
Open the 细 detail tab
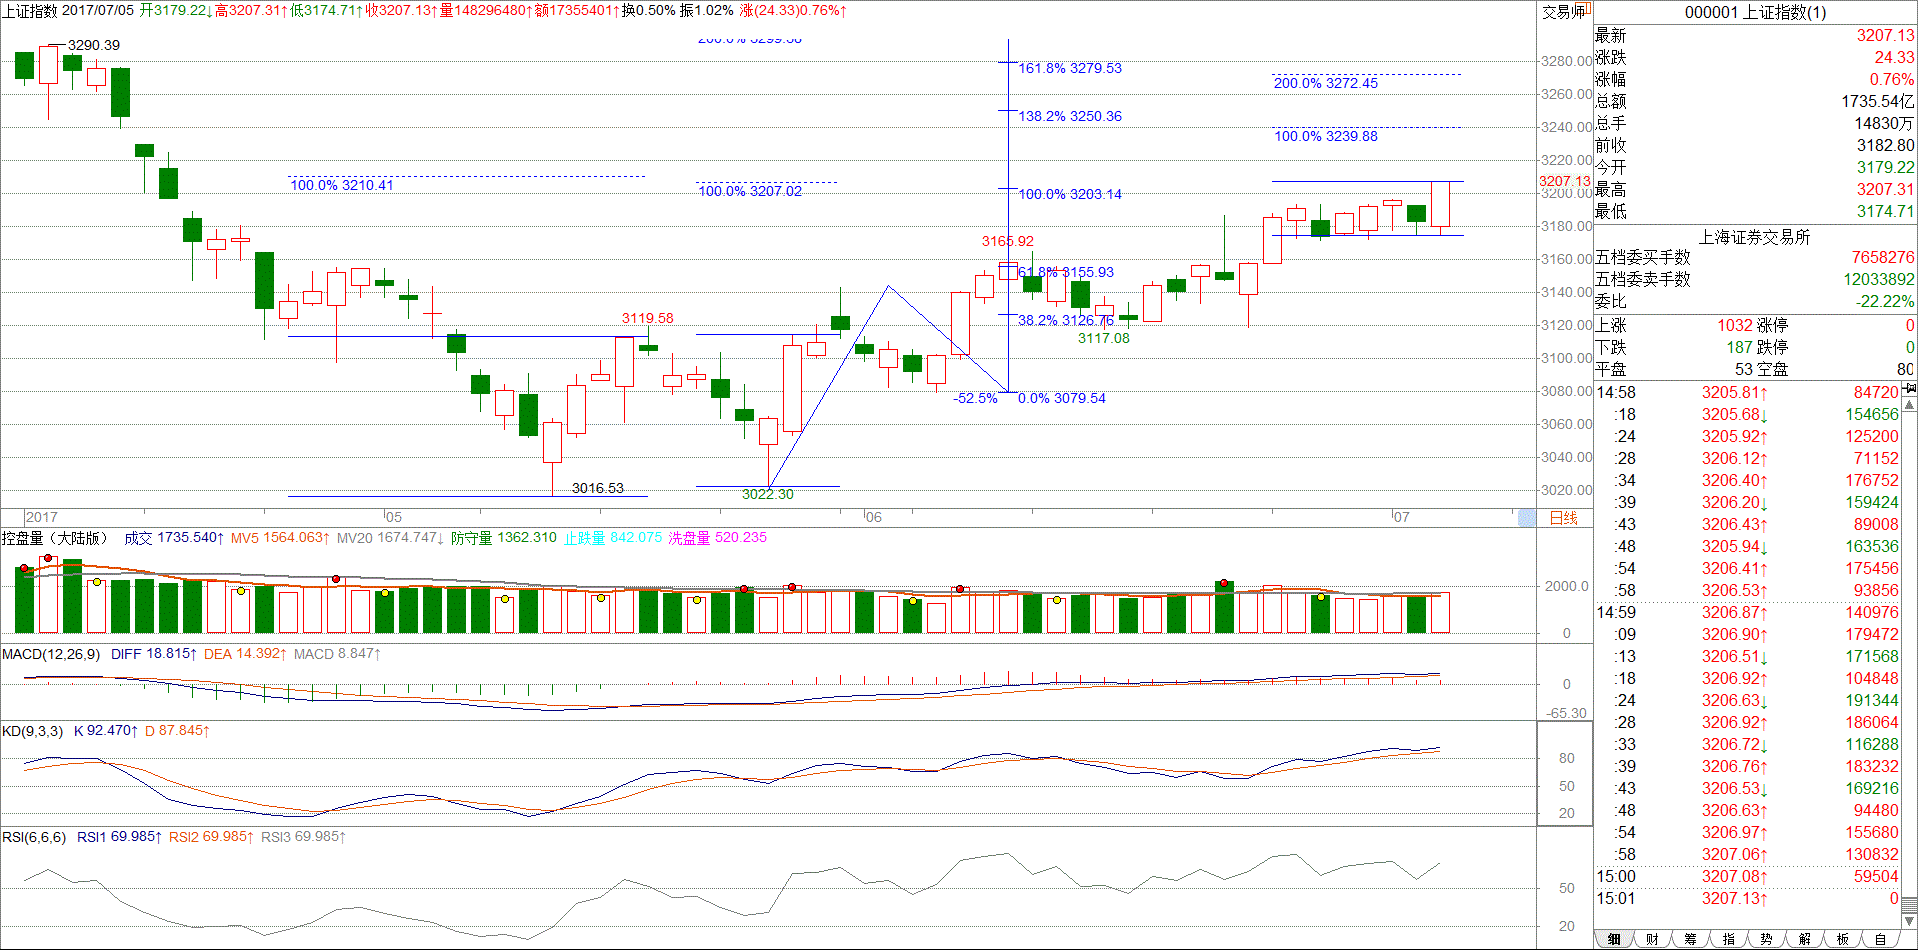1614,939
